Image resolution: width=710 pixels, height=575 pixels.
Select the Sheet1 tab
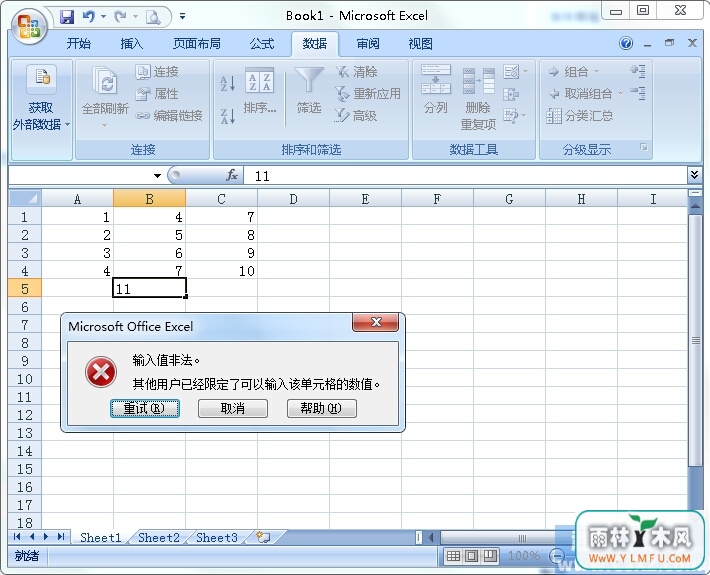click(101, 537)
